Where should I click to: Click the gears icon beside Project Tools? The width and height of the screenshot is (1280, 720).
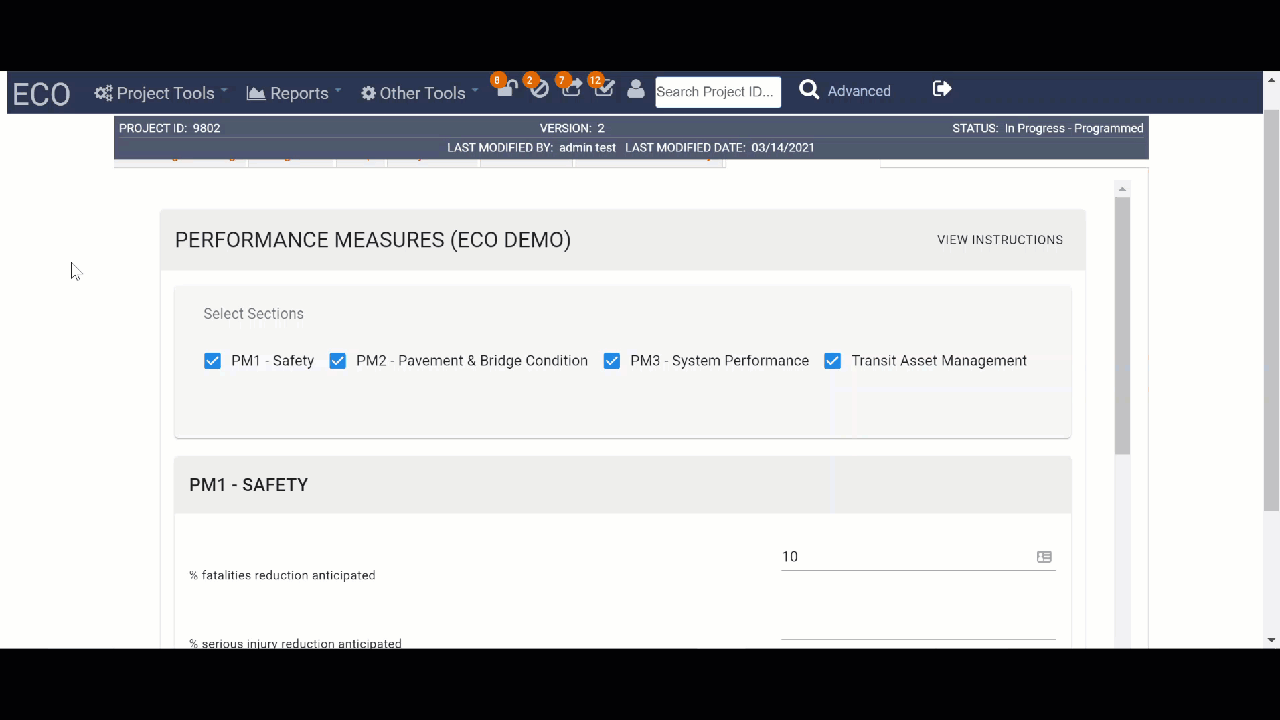click(103, 93)
